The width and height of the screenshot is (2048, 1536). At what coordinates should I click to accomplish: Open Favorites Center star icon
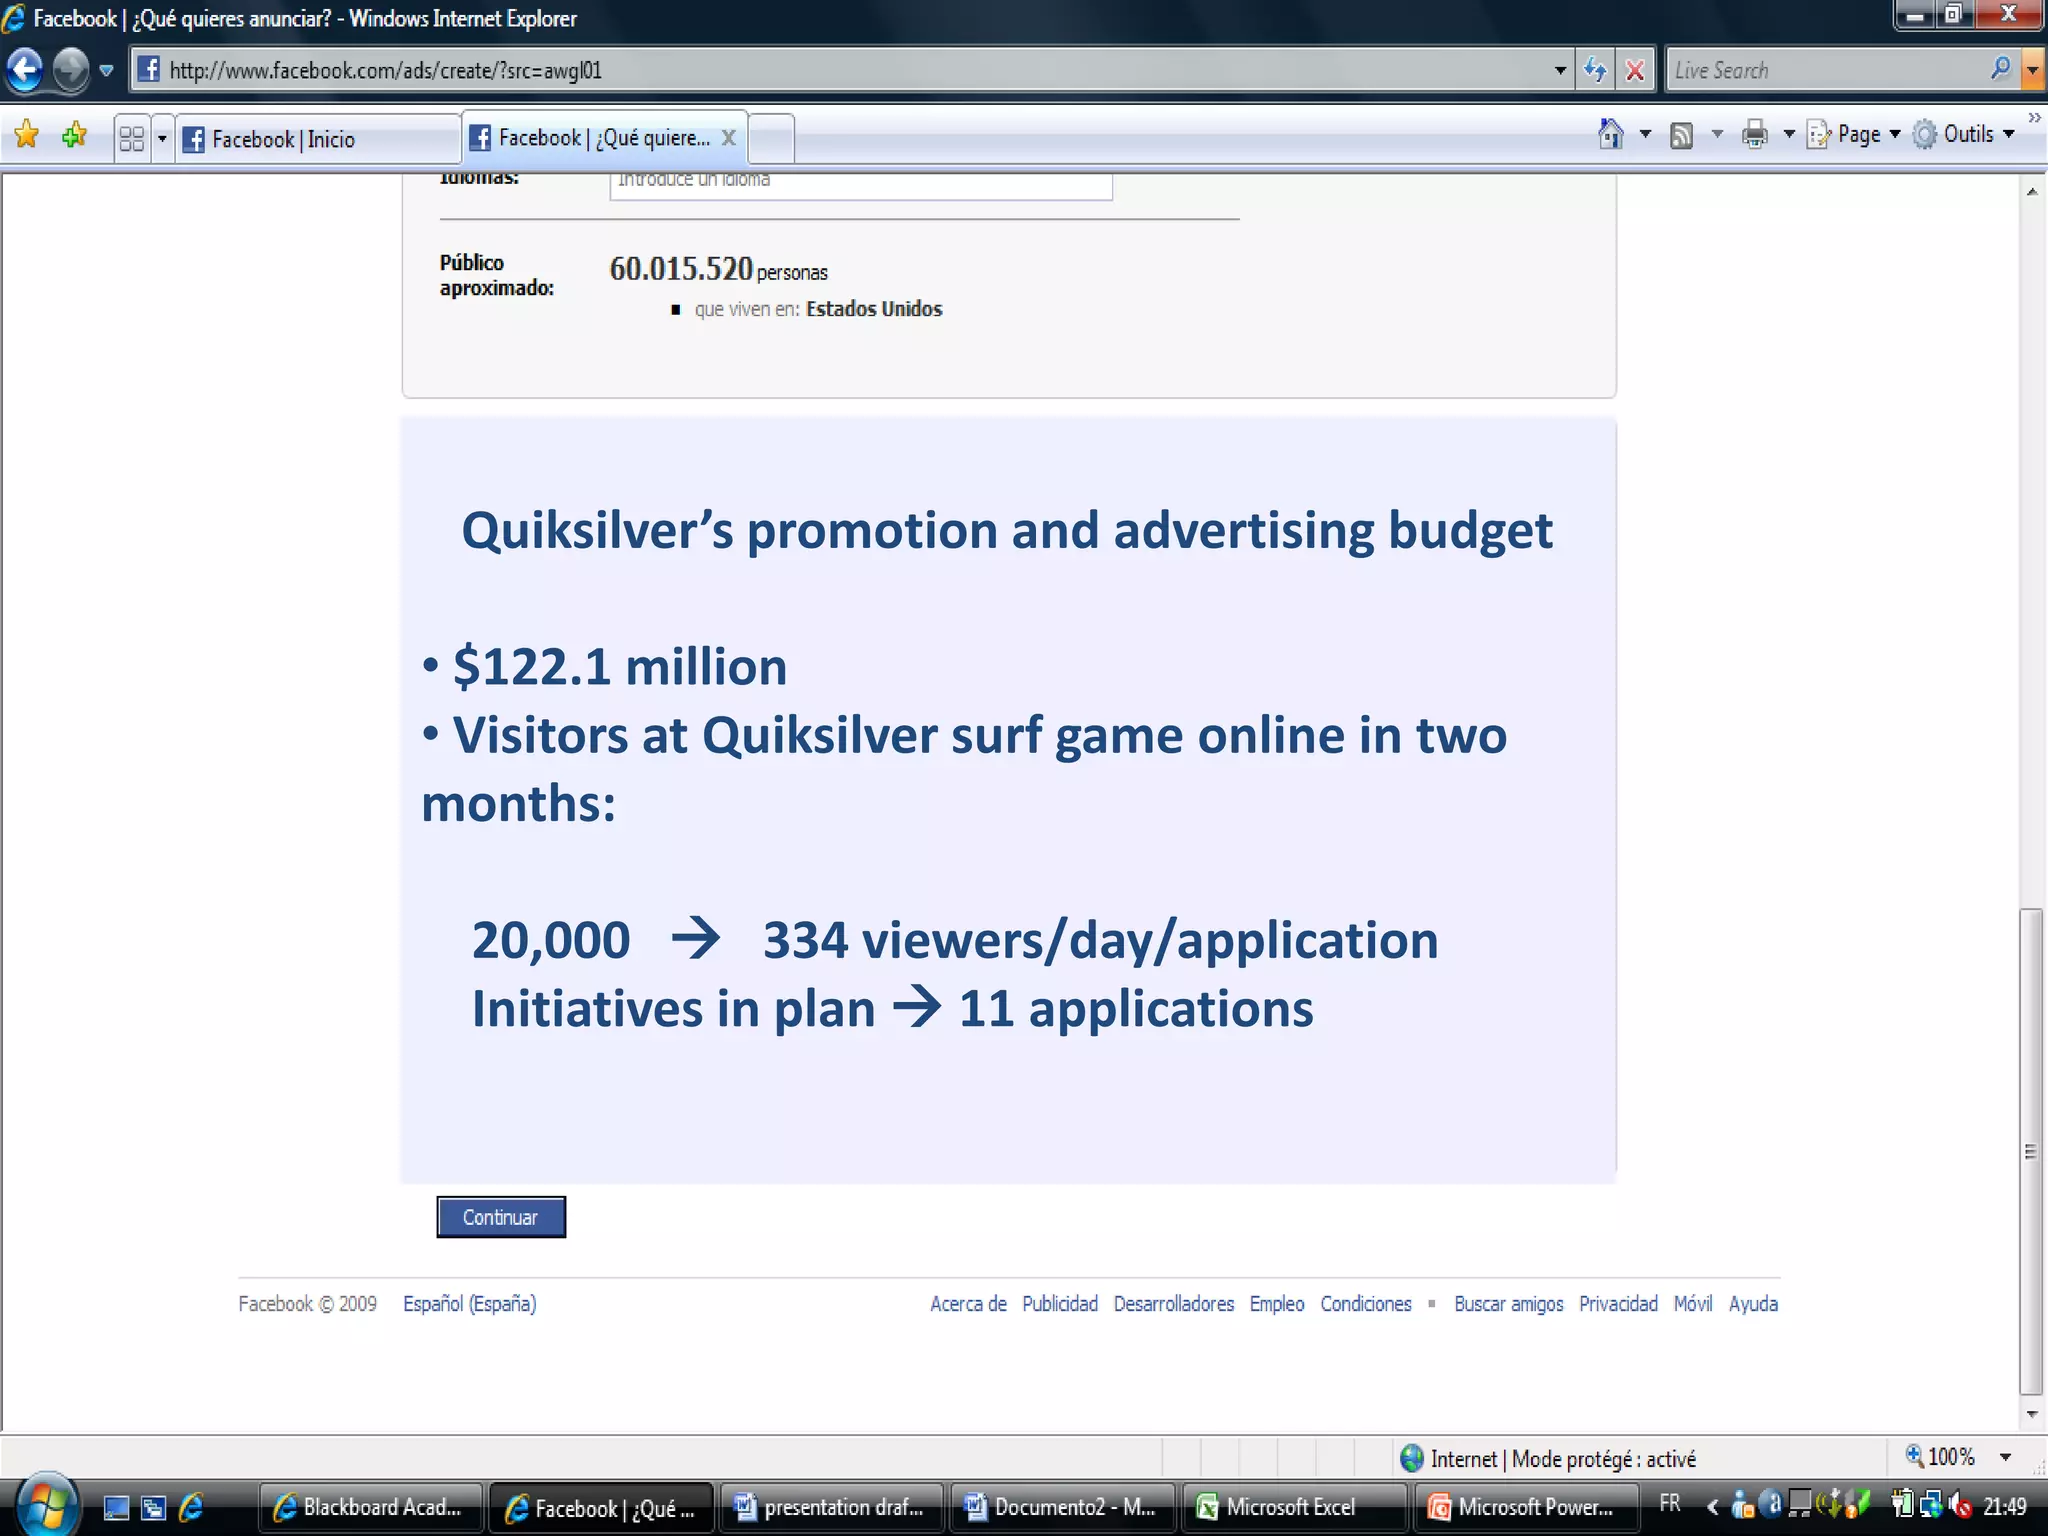(27, 134)
